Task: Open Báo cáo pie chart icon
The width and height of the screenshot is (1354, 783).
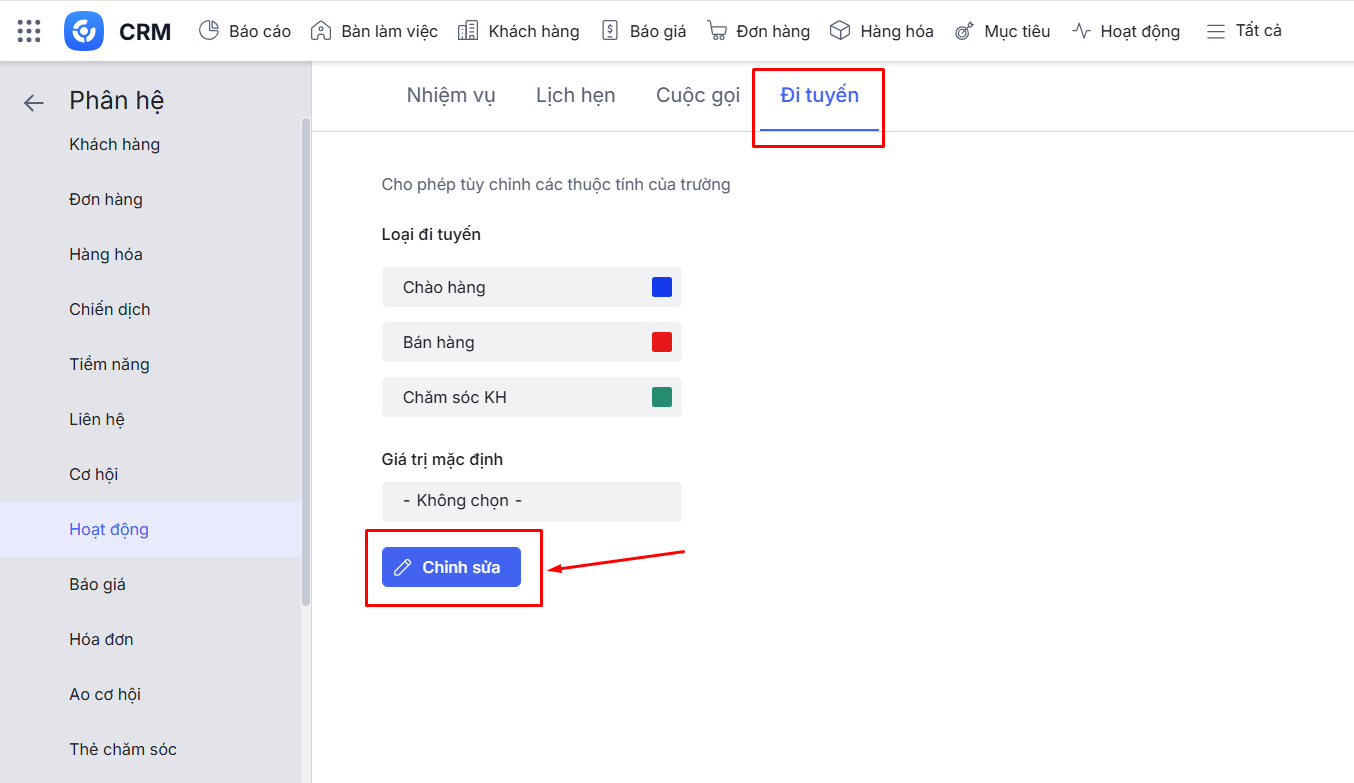Action: click(209, 31)
